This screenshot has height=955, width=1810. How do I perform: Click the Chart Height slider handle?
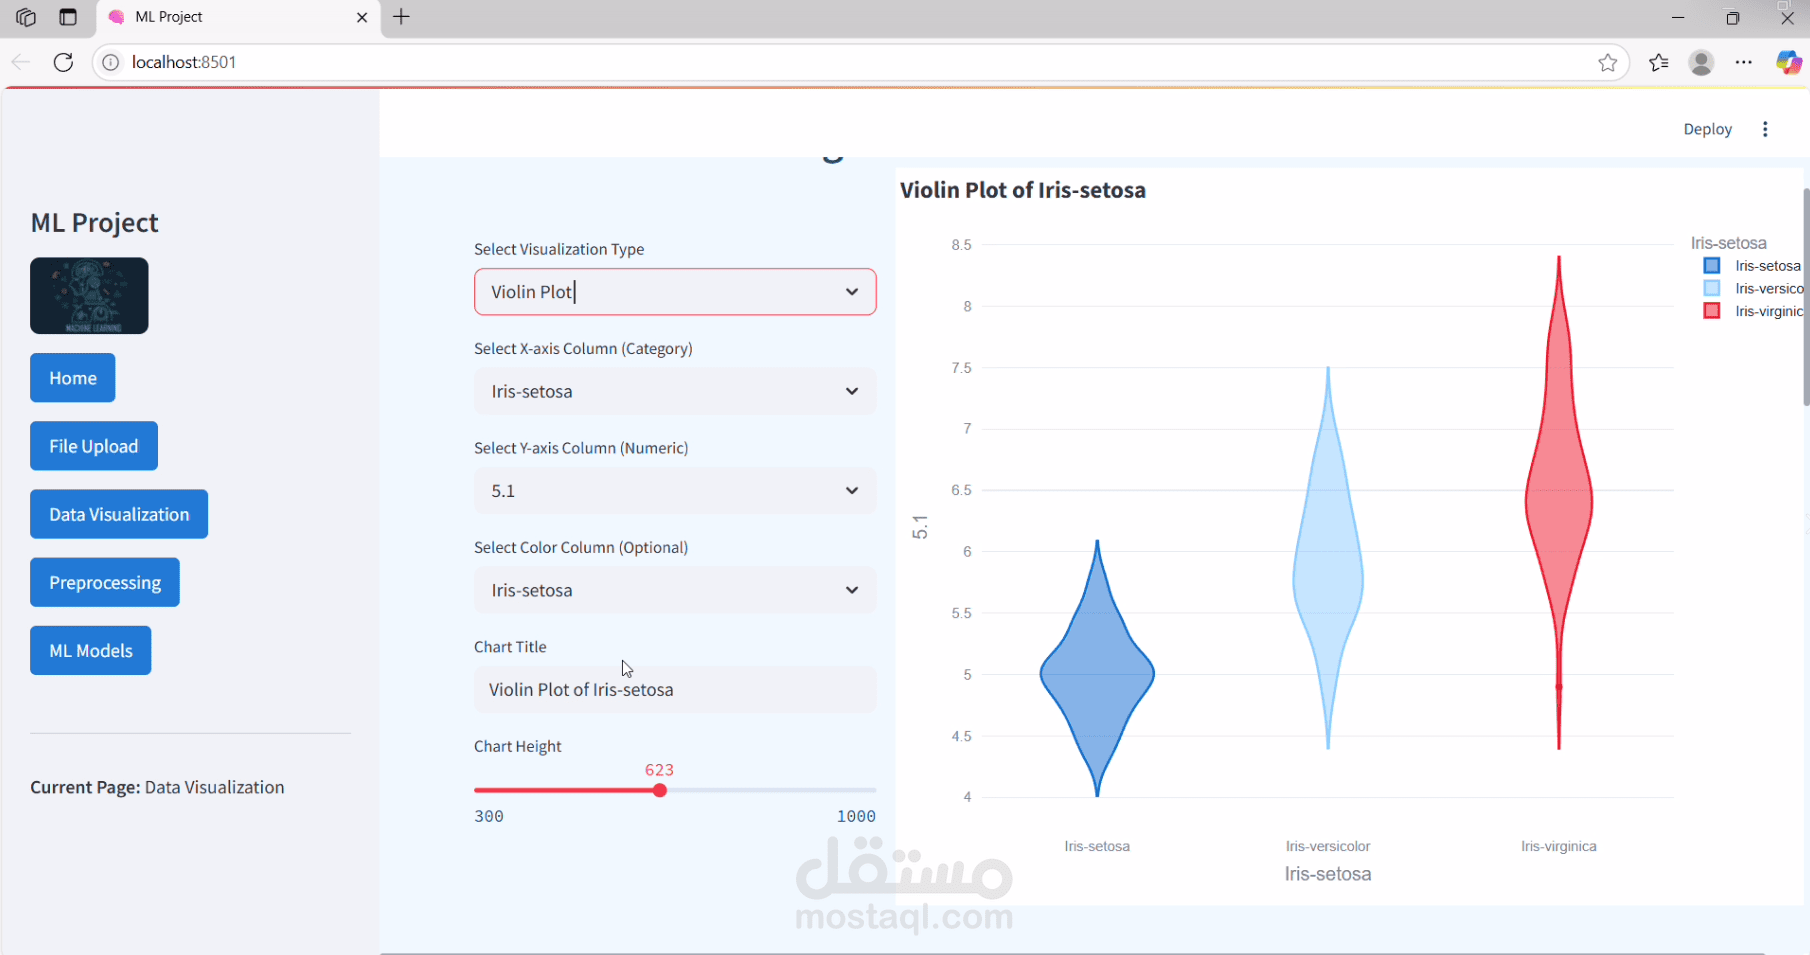point(660,791)
